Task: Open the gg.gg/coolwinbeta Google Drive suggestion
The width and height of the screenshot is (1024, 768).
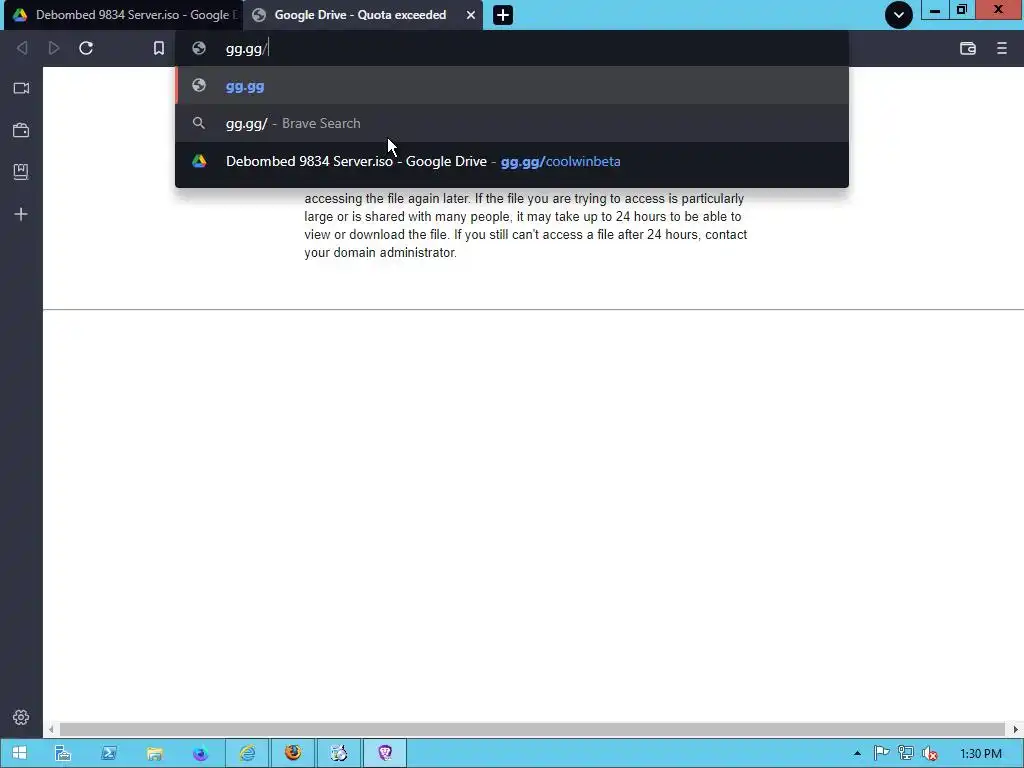Action: [x=512, y=161]
